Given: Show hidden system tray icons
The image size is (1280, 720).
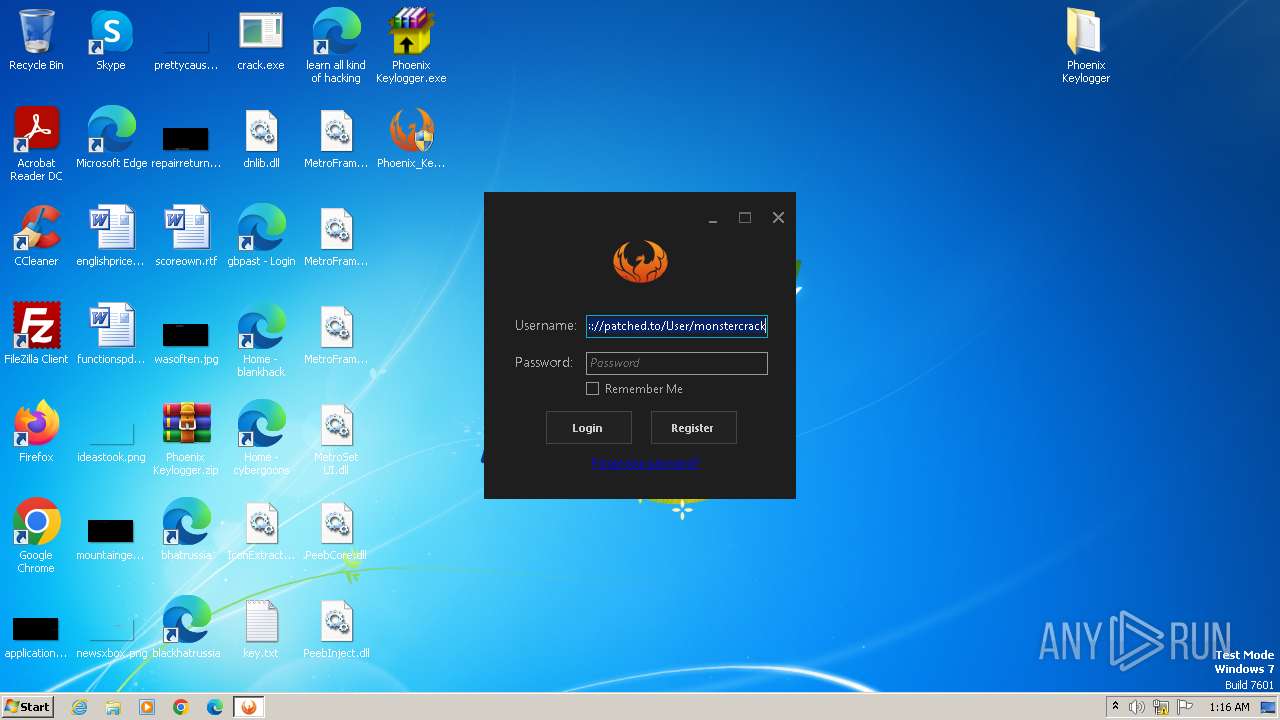Looking at the screenshot, I should 1115,707.
